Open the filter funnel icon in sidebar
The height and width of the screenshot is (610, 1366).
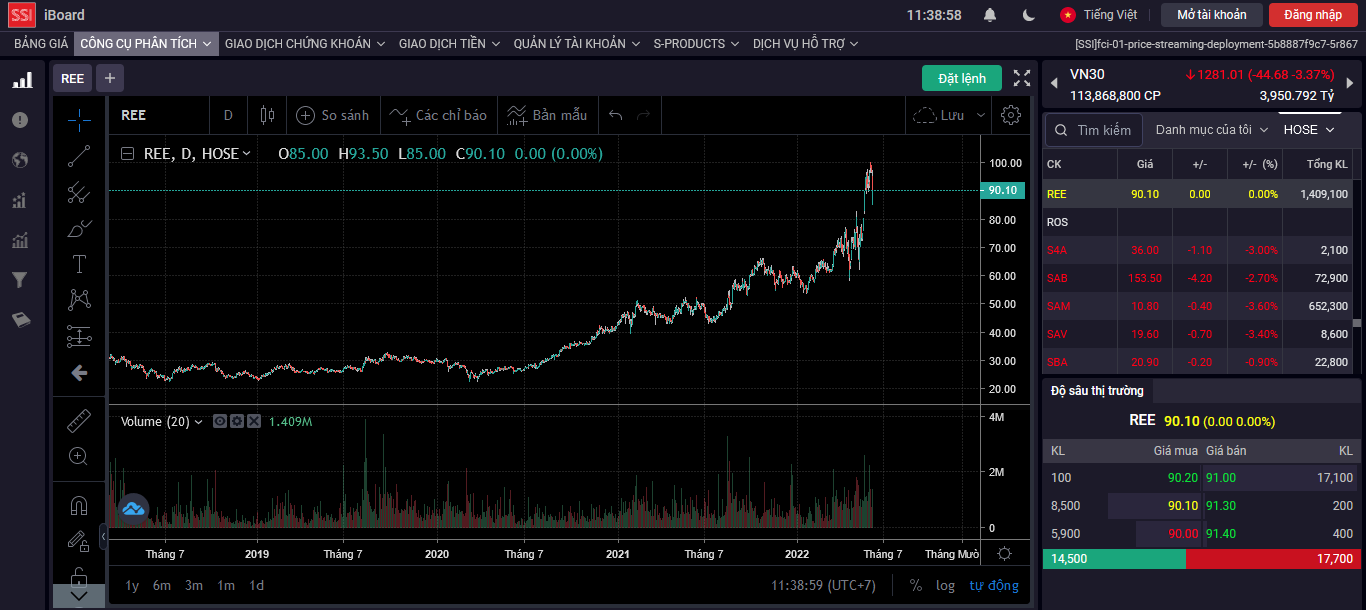(20, 280)
